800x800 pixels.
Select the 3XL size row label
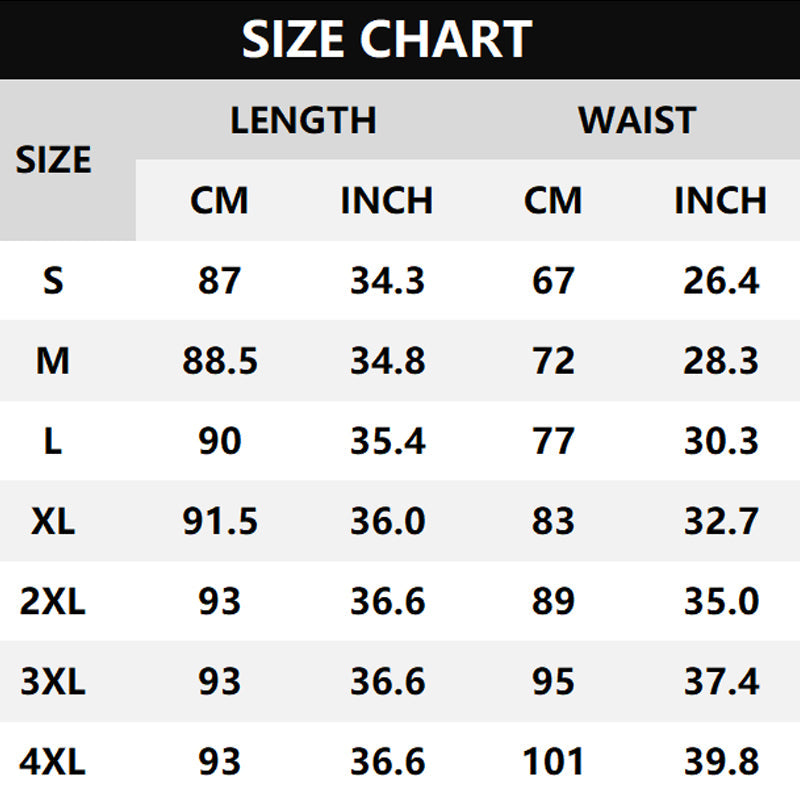pyautogui.click(x=53, y=682)
